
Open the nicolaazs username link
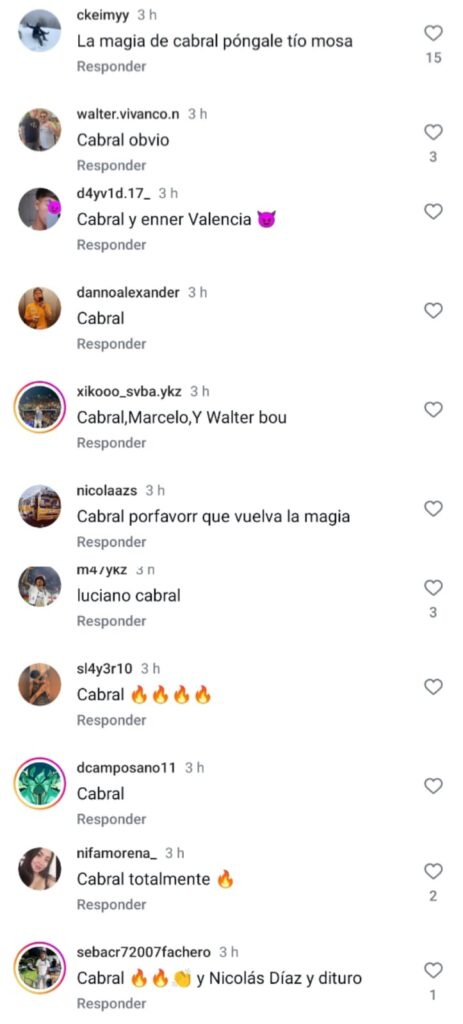106,490
